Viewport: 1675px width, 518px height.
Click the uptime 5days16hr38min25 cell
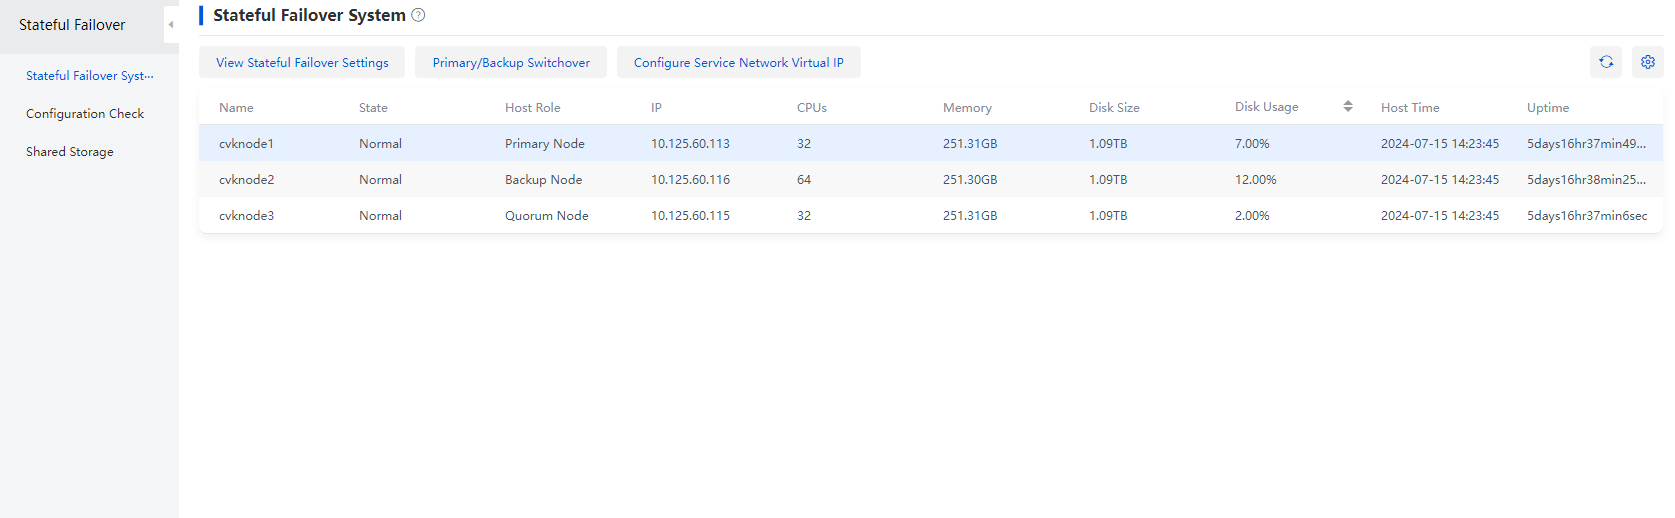pos(1586,179)
